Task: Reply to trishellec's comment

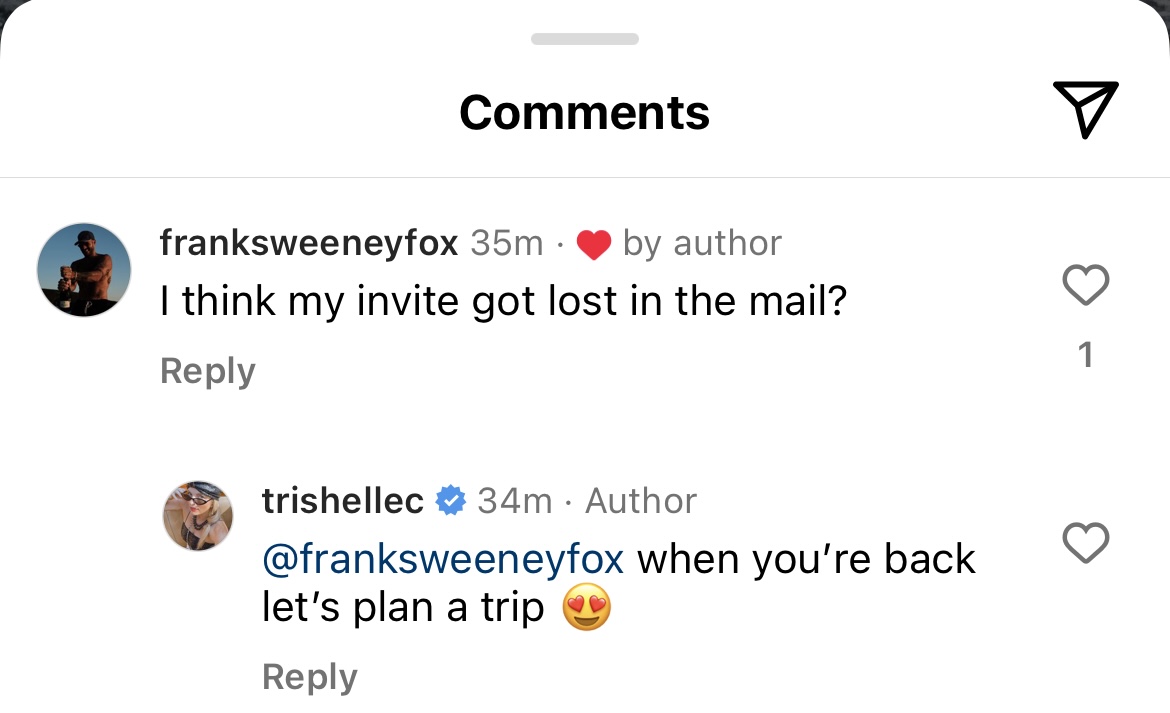Action: tap(310, 677)
